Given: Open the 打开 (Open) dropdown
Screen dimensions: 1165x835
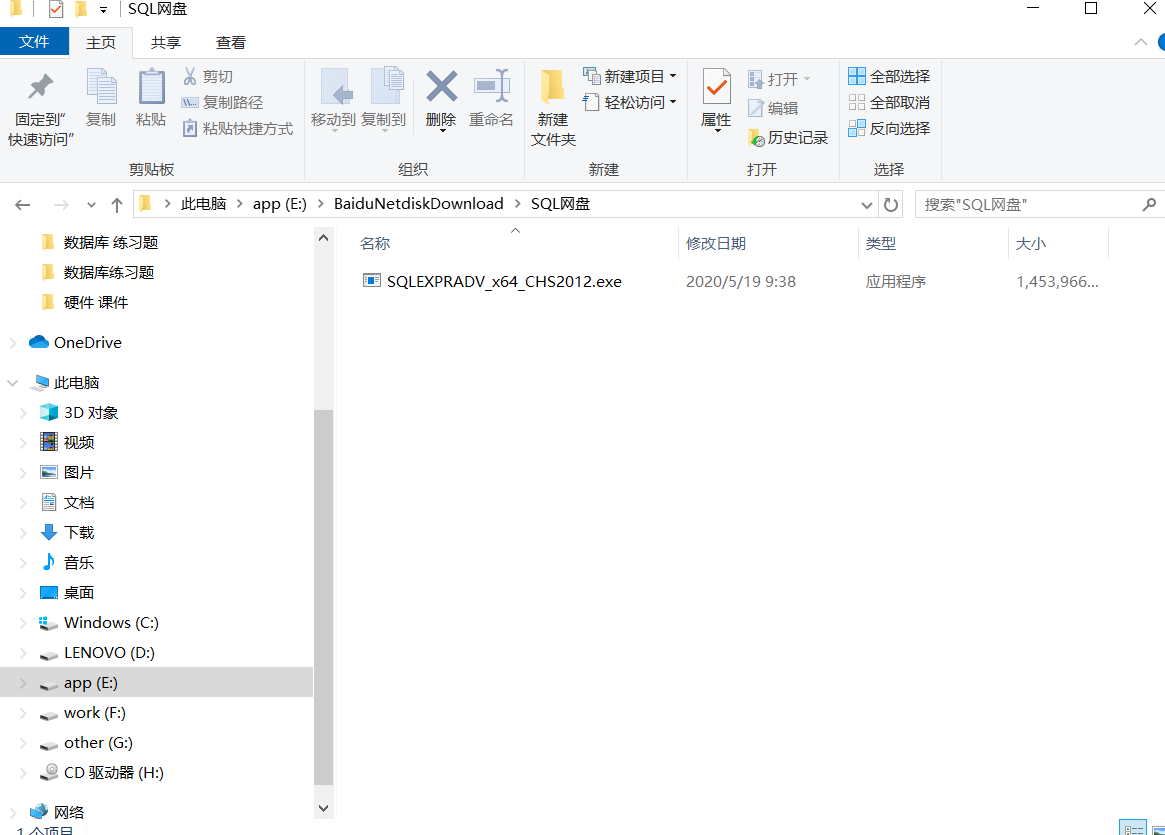Looking at the screenshot, I should [779, 79].
